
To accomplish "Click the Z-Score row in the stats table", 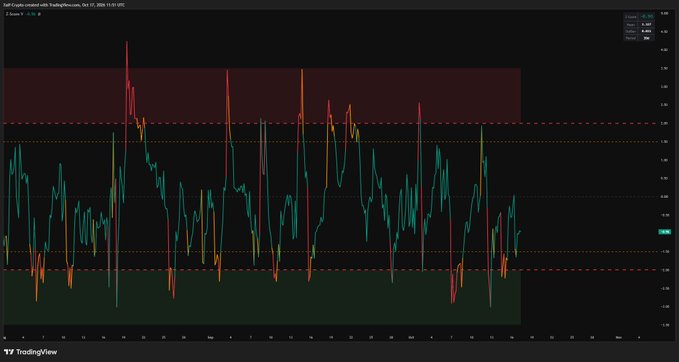I will tap(639, 17).
